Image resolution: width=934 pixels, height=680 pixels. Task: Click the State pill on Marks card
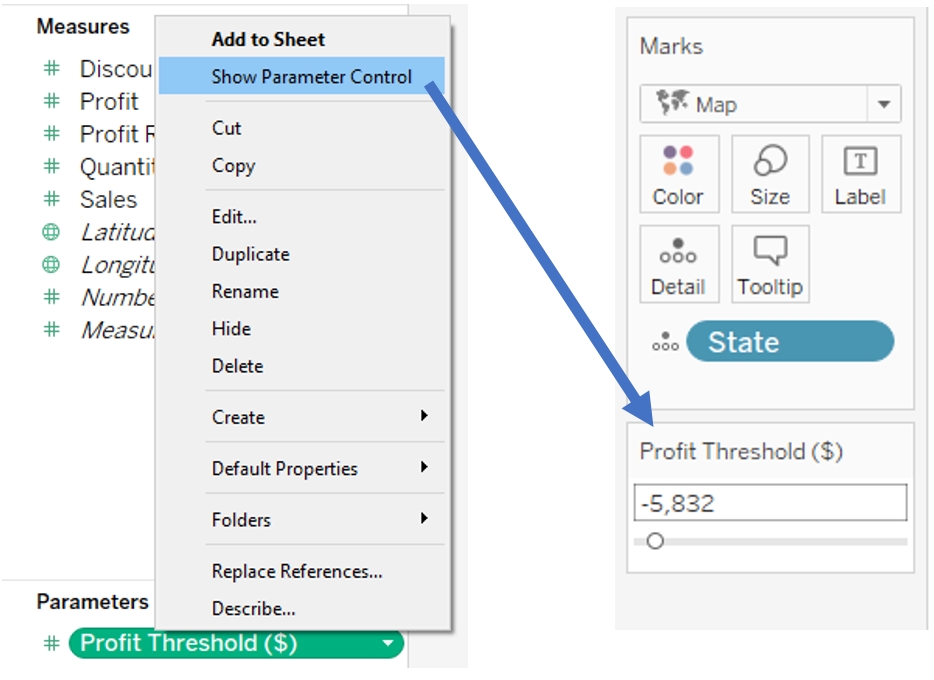789,342
